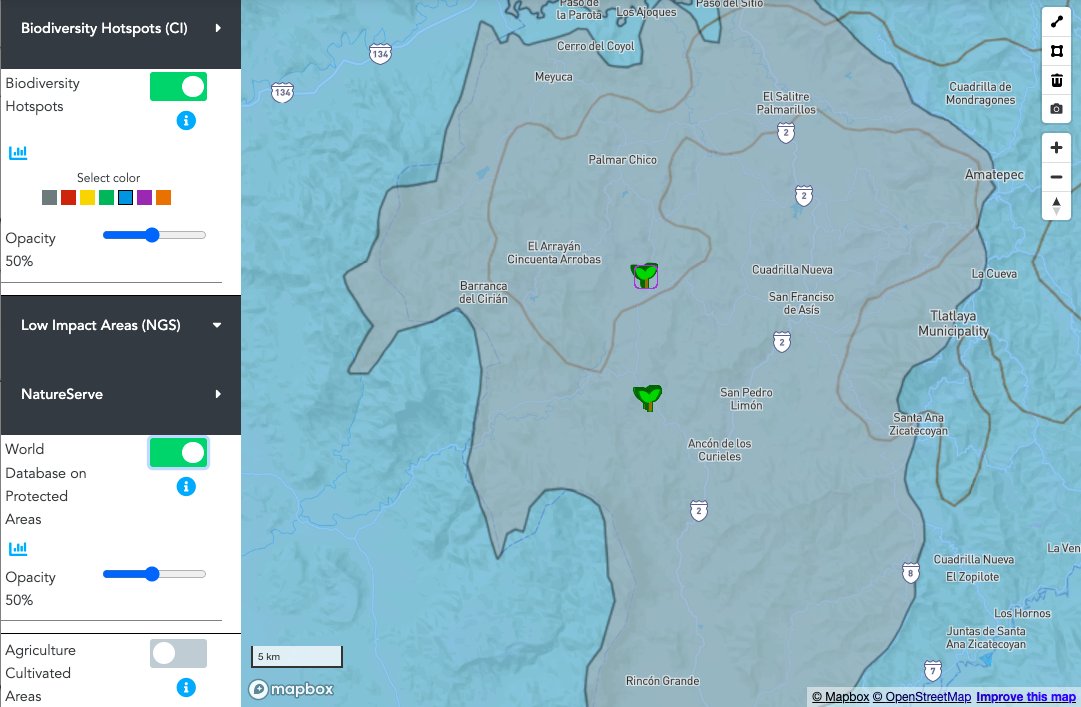The image size is (1081, 707).
Task: Choose the purple color swatch
Action: pos(144,198)
